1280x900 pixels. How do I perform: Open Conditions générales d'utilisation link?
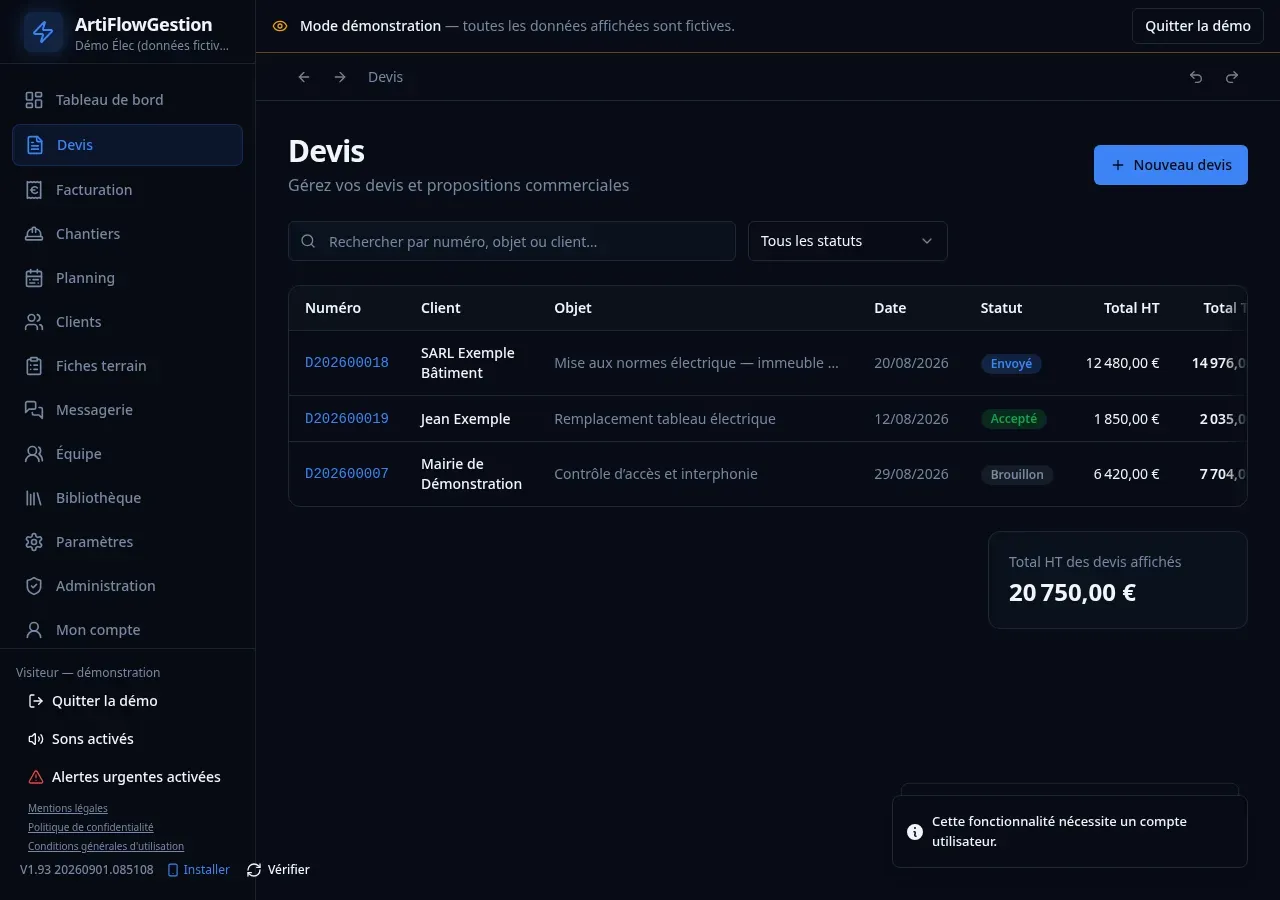pos(106,846)
